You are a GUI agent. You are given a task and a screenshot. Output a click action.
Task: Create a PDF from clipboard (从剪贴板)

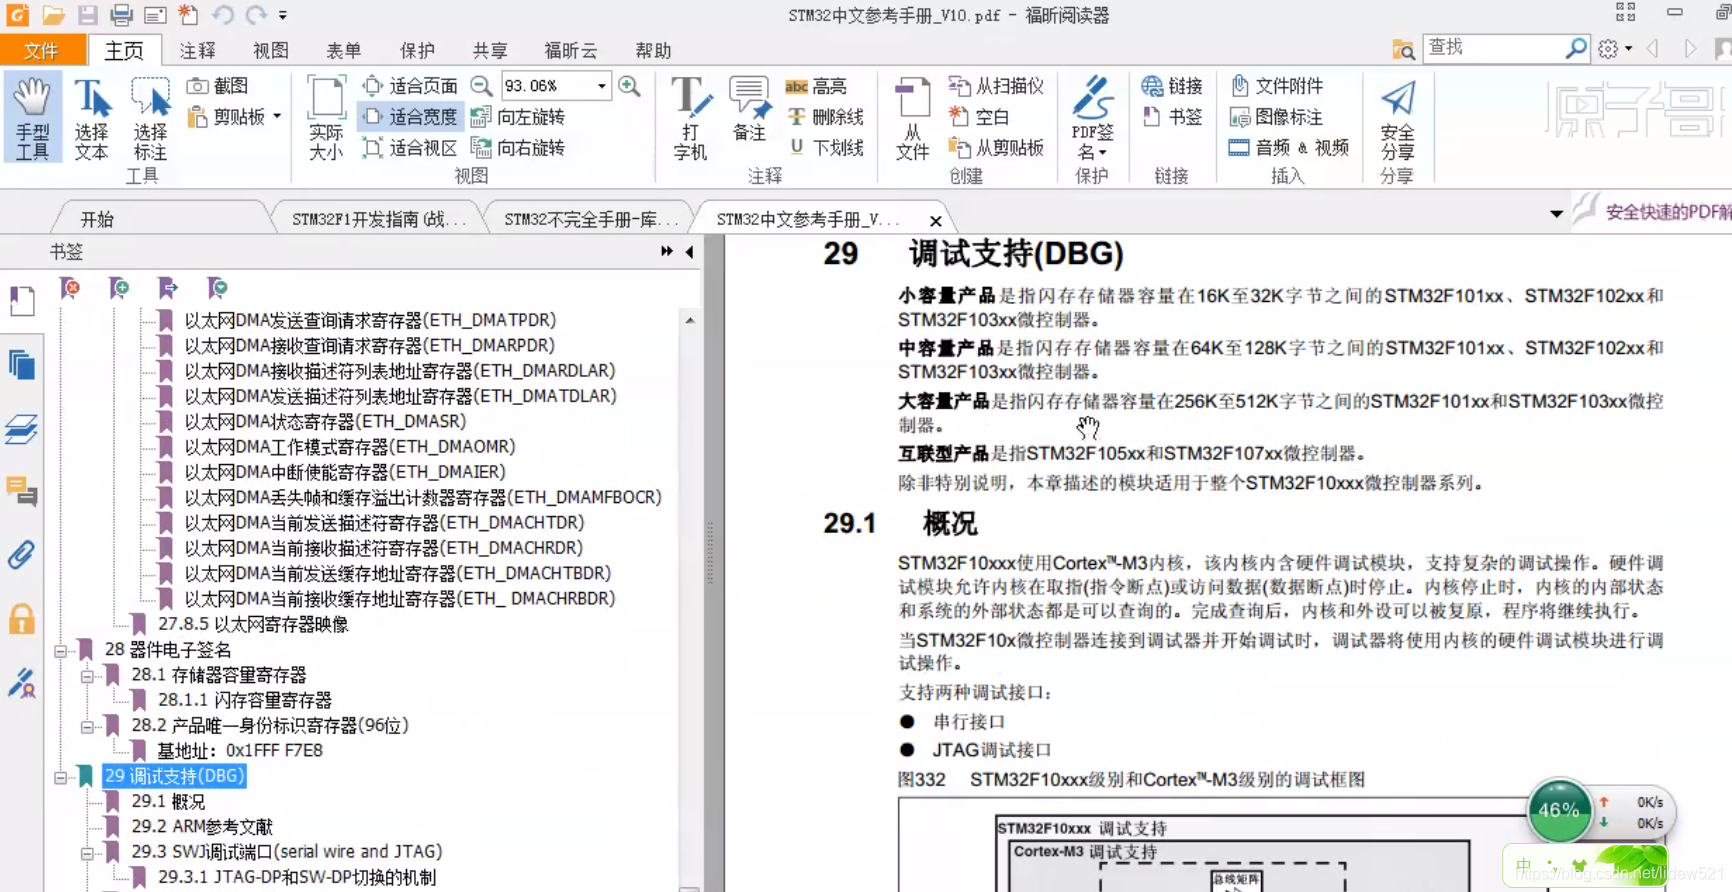coord(996,148)
